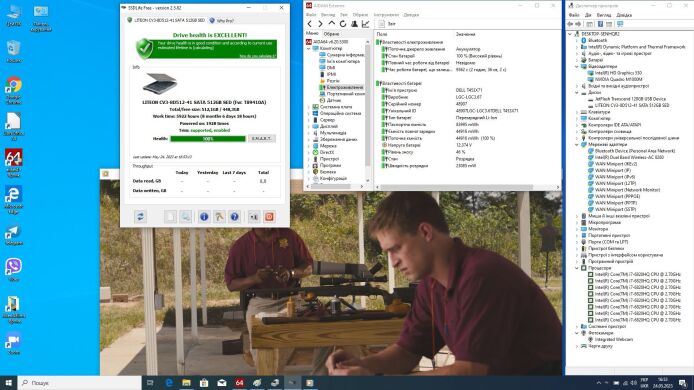Expand the Дисплей node in AIDA64 tree
This screenshot has height=390, width=694.
click(x=309, y=126)
